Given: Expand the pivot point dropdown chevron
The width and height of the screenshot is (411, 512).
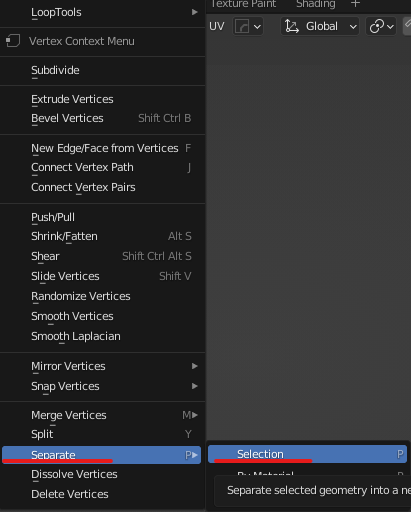Looking at the screenshot, I should pos(390,26).
